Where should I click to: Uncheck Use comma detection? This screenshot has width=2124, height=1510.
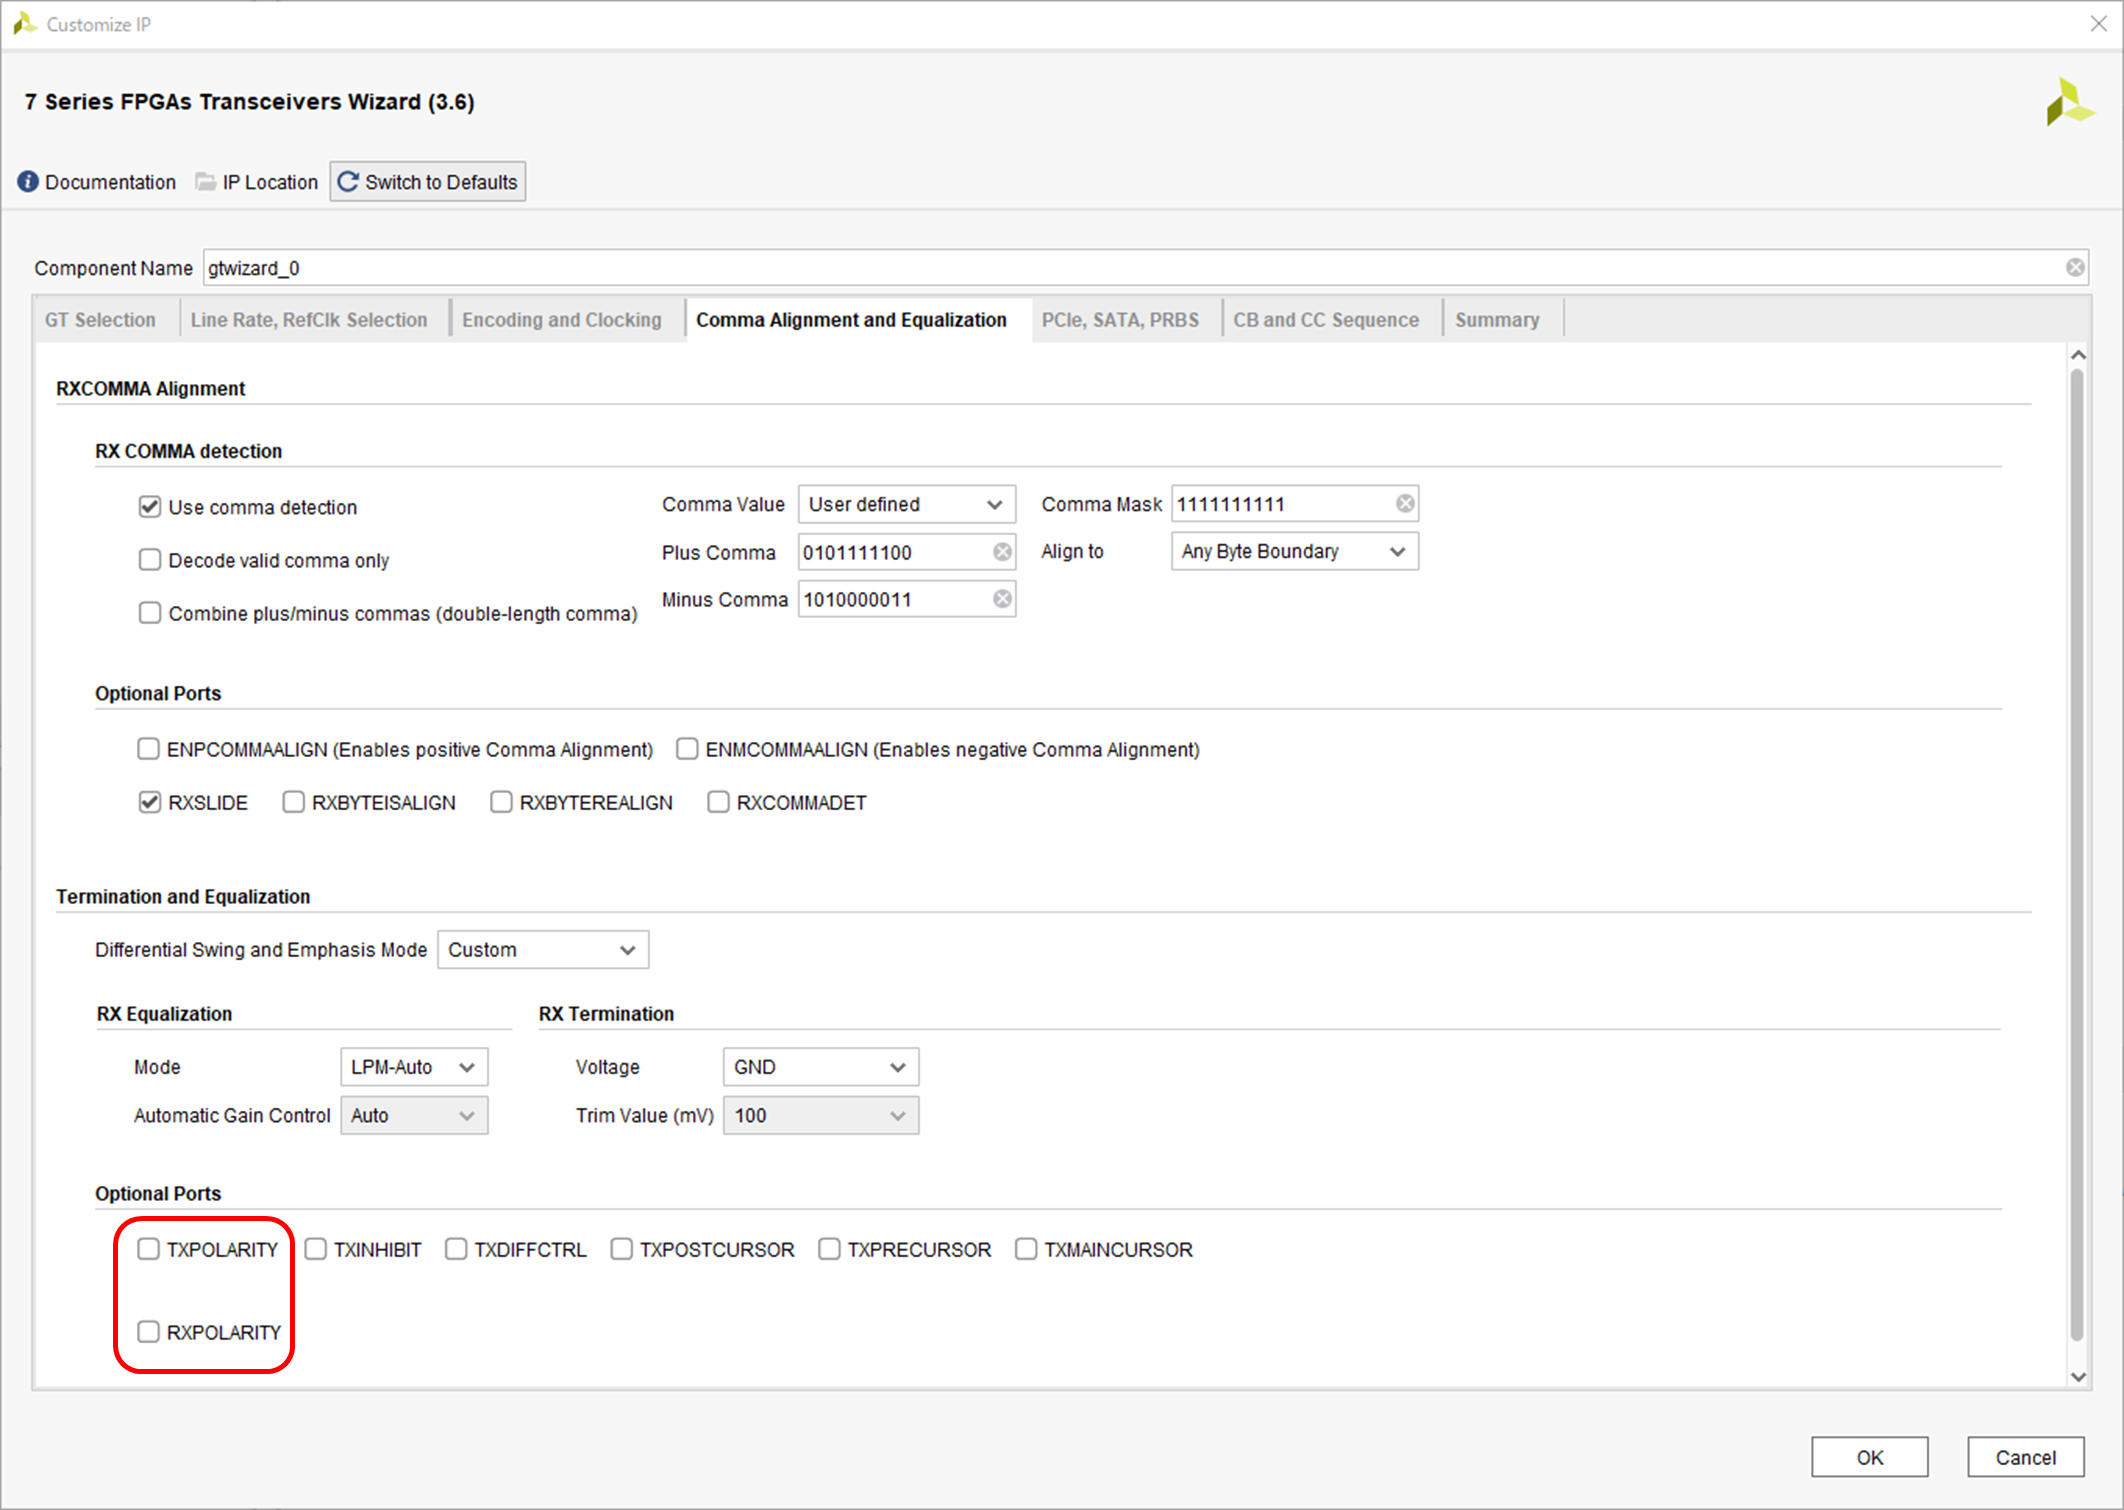click(x=150, y=507)
